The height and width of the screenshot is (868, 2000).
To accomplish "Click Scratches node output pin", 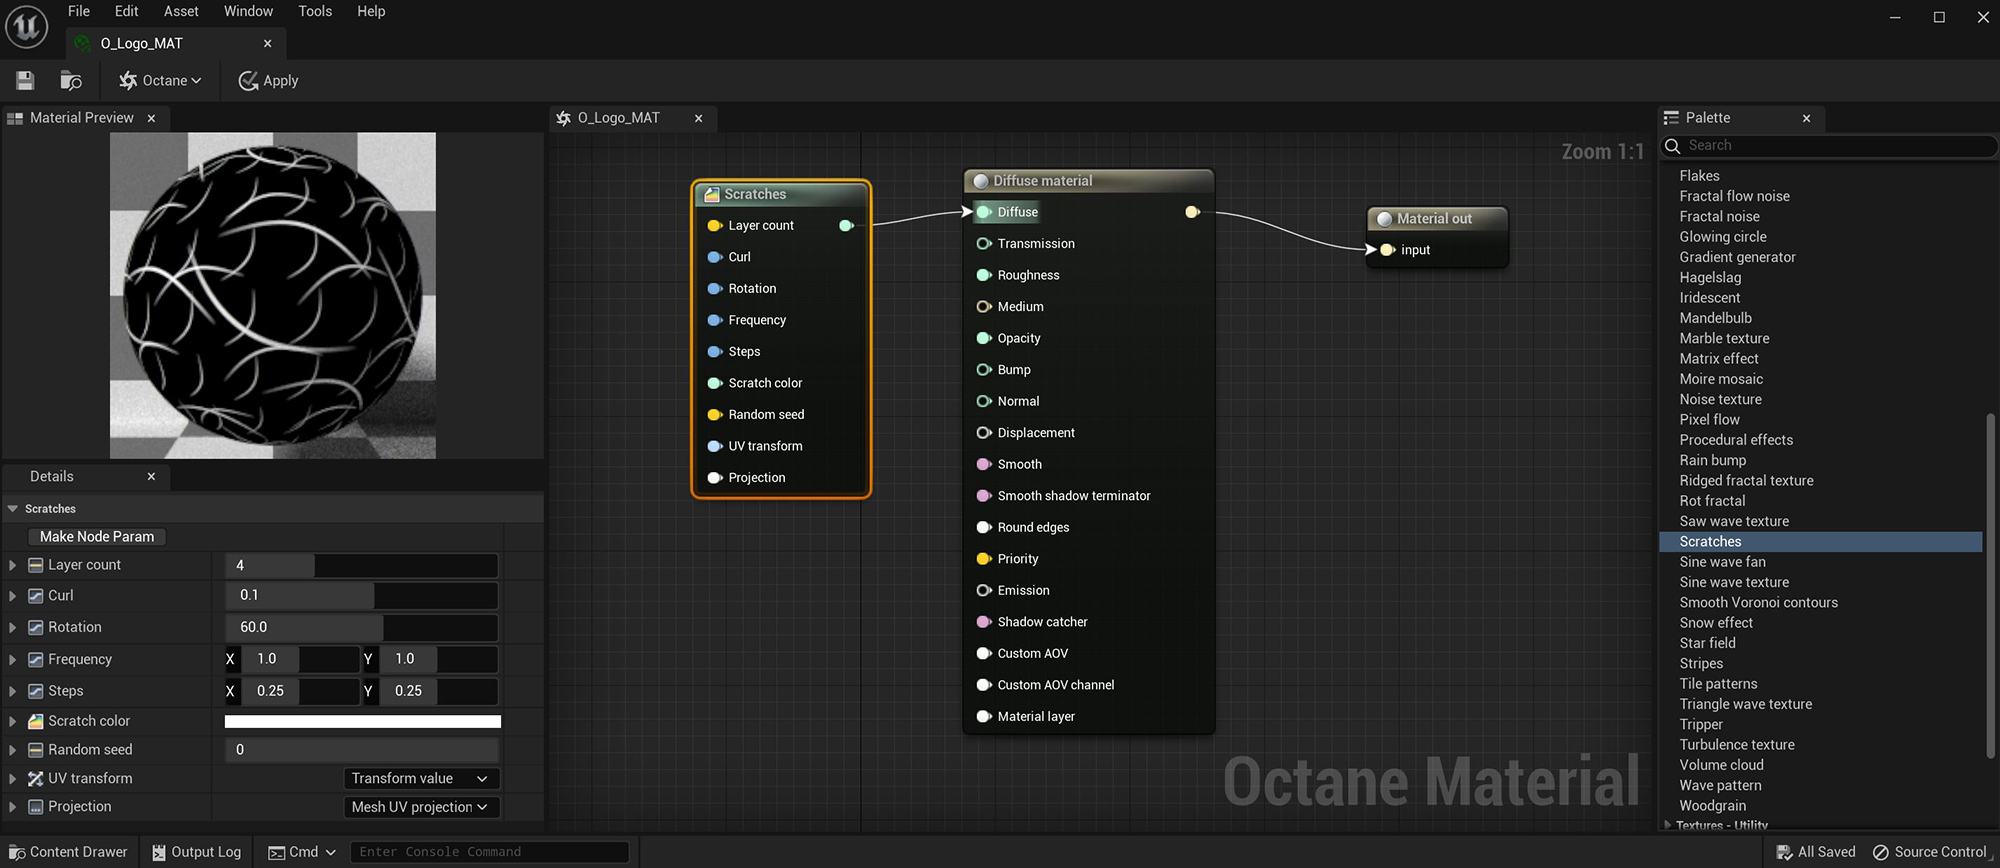I will pos(846,226).
